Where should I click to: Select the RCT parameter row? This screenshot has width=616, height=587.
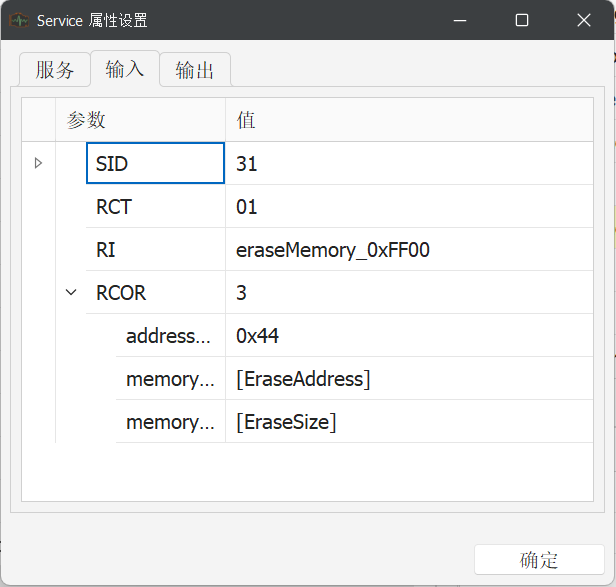pos(155,206)
